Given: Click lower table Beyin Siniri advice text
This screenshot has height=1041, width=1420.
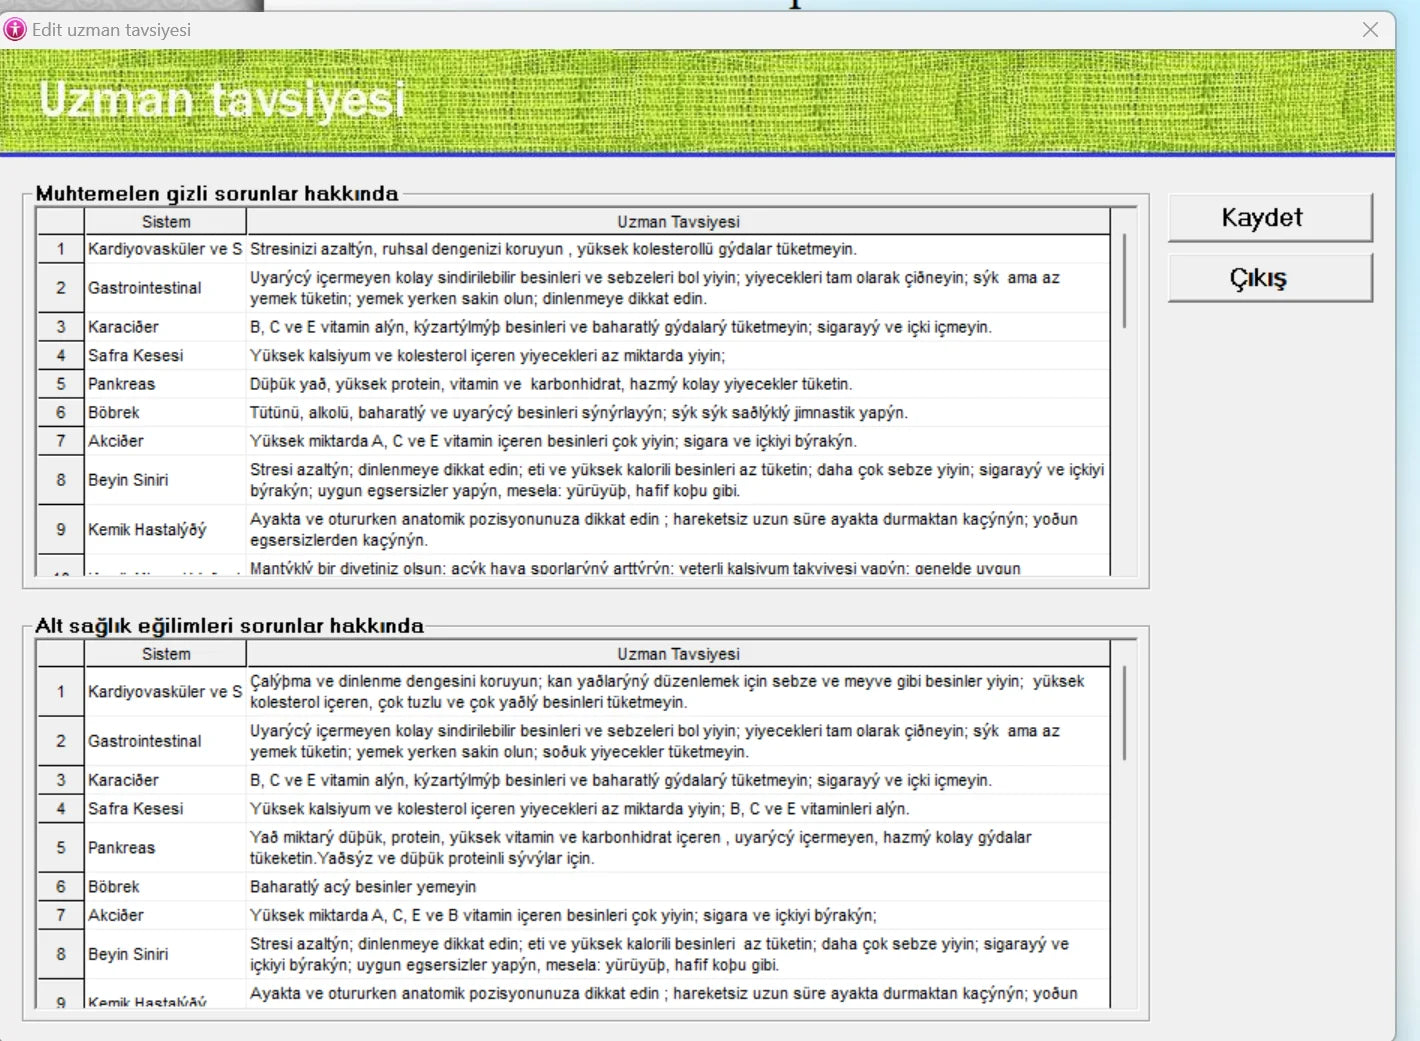Looking at the screenshot, I should [678, 954].
